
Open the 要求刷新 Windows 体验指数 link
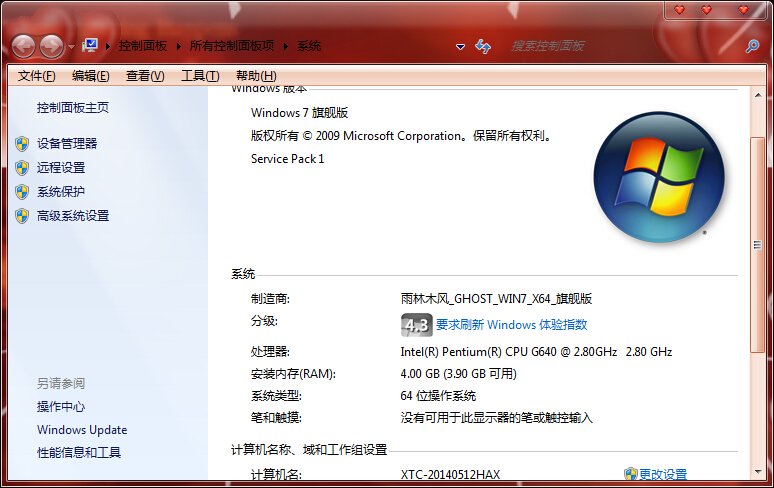pyautogui.click(x=511, y=325)
